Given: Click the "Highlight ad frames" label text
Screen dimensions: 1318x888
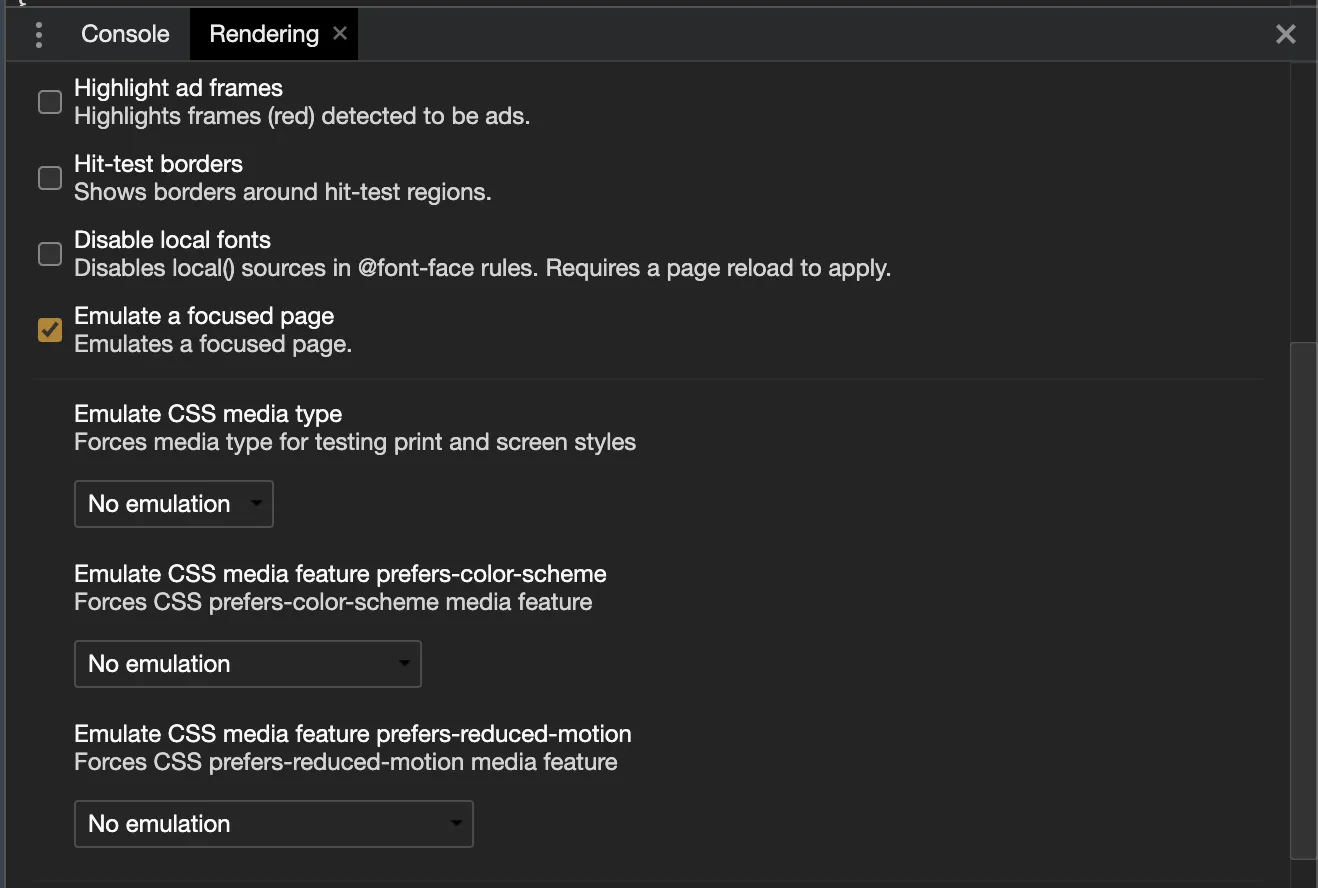Looking at the screenshot, I should pyautogui.click(x=178, y=88).
